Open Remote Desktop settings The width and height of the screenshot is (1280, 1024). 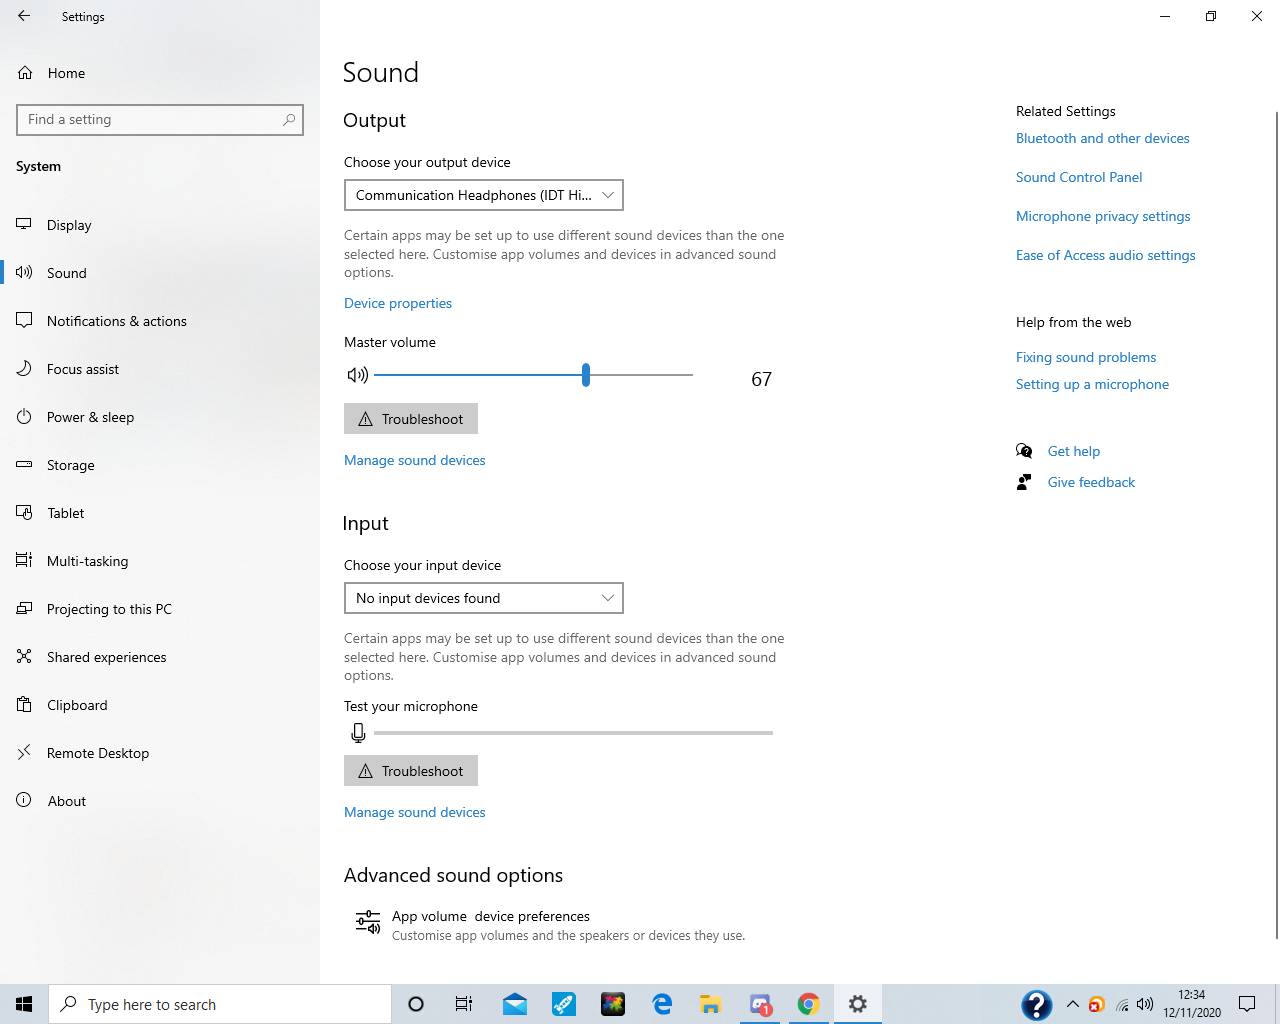tap(160, 753)
